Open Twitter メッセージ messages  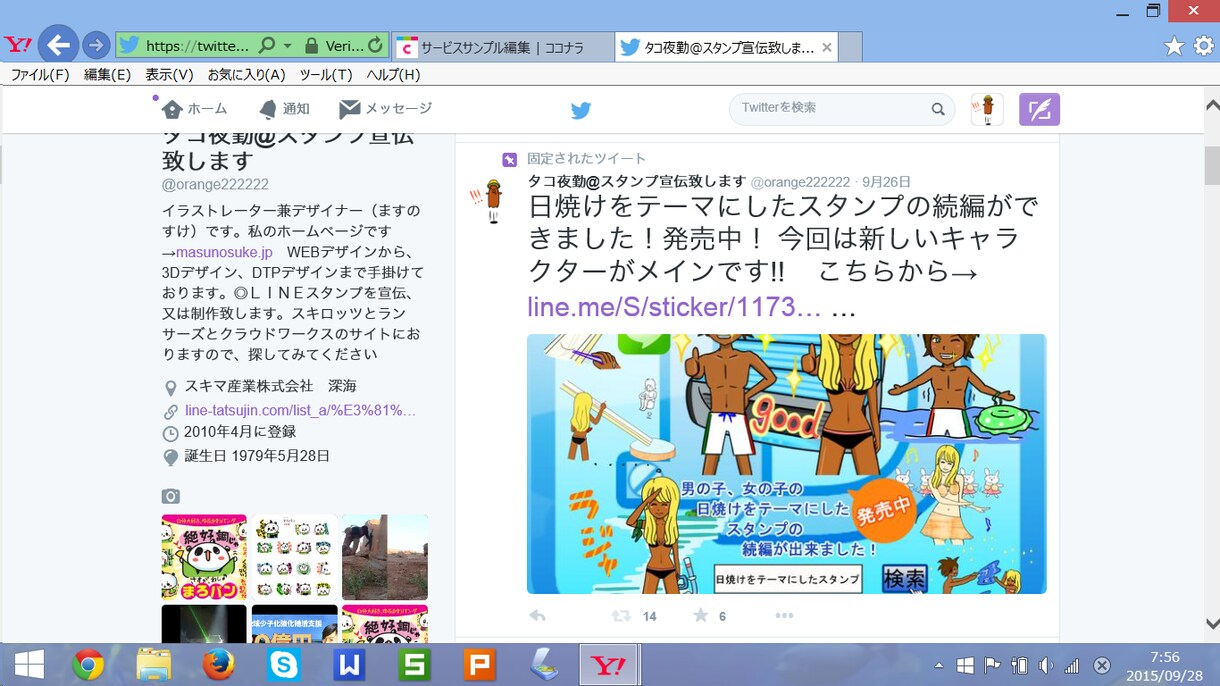pyautogui.click(x=386, y=109)
